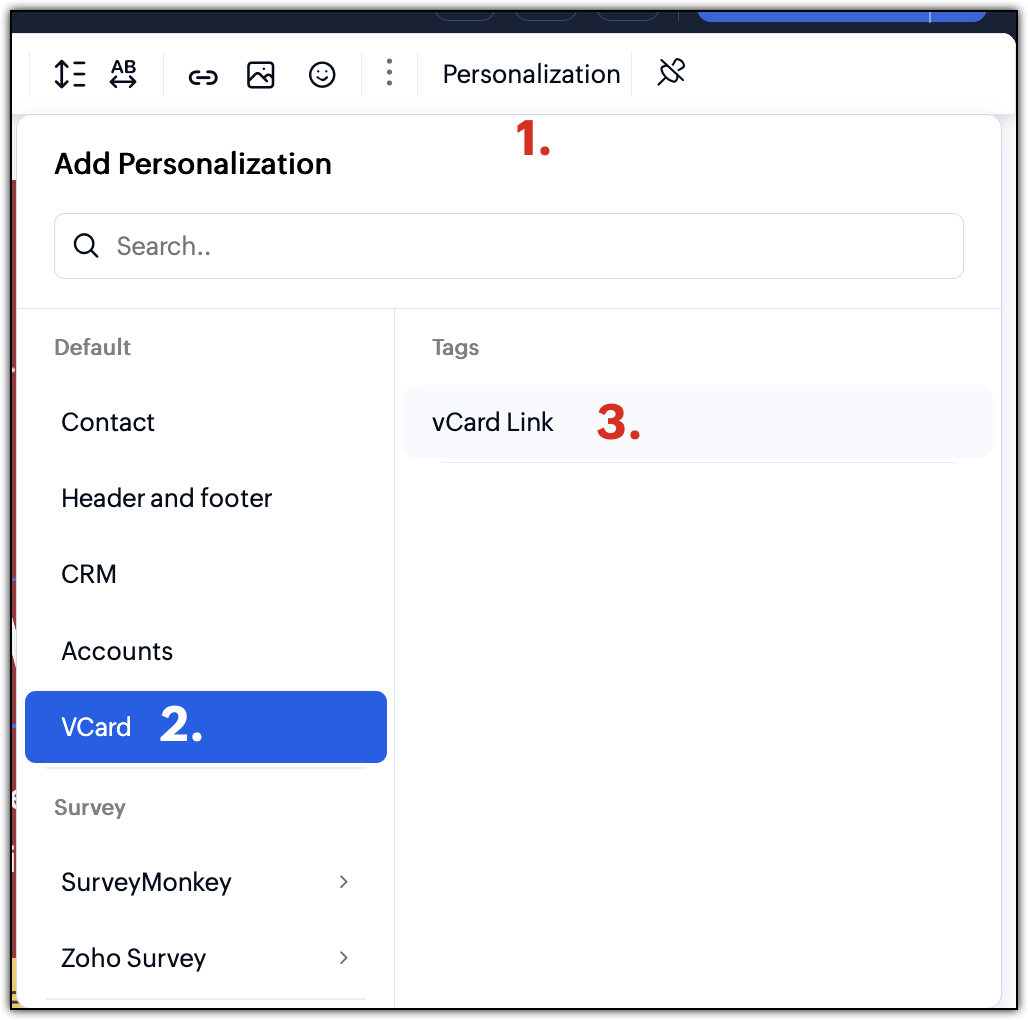
Task: Open the three-dot more options menu
Action: click(389, 73)
